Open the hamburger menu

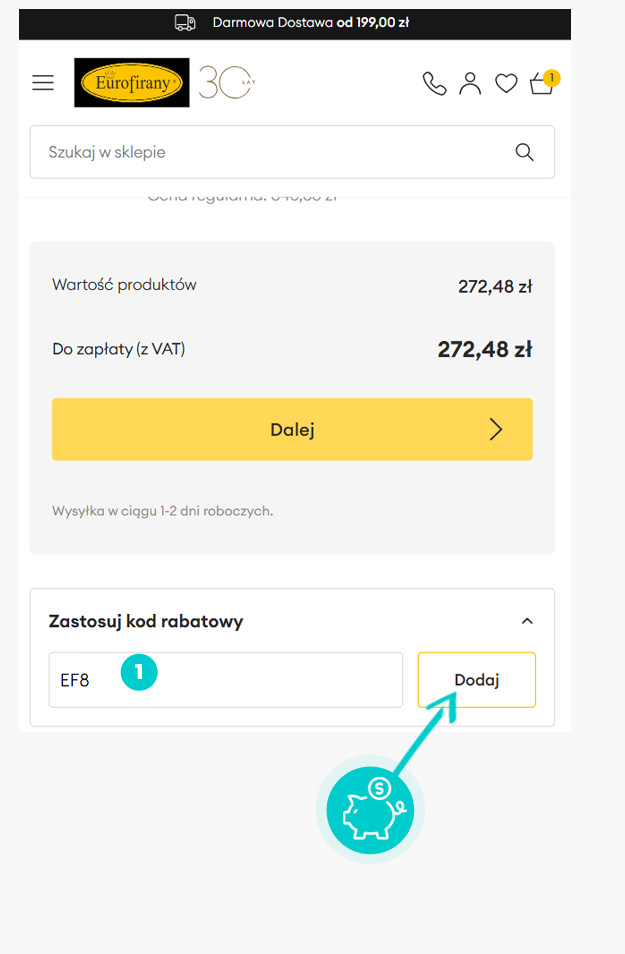coord(43,83)
